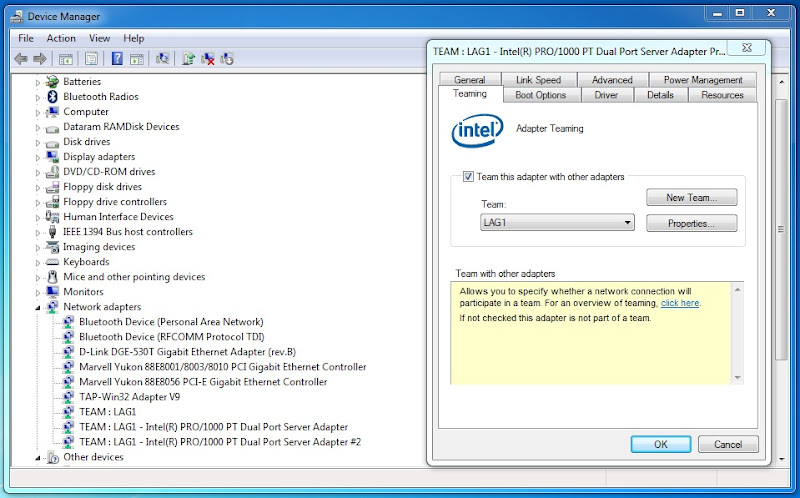Click Disable device icon with down arrow
This screenshot has height=498, width=800.
tap(227, 59)
